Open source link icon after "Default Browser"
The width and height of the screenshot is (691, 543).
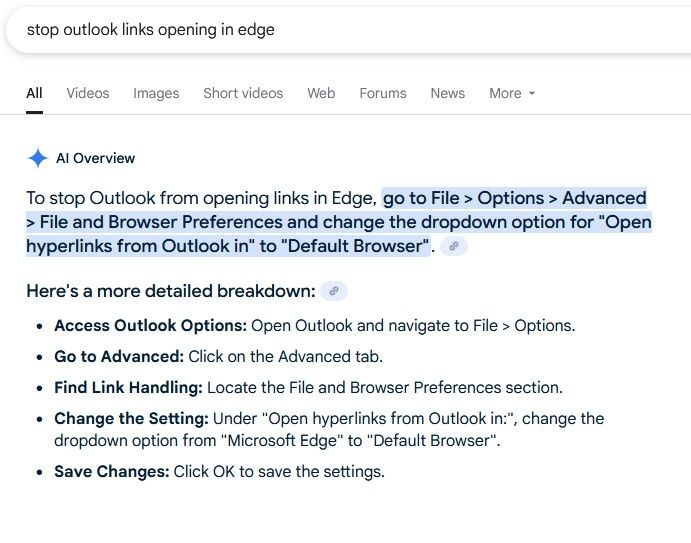tap(454, 246)
